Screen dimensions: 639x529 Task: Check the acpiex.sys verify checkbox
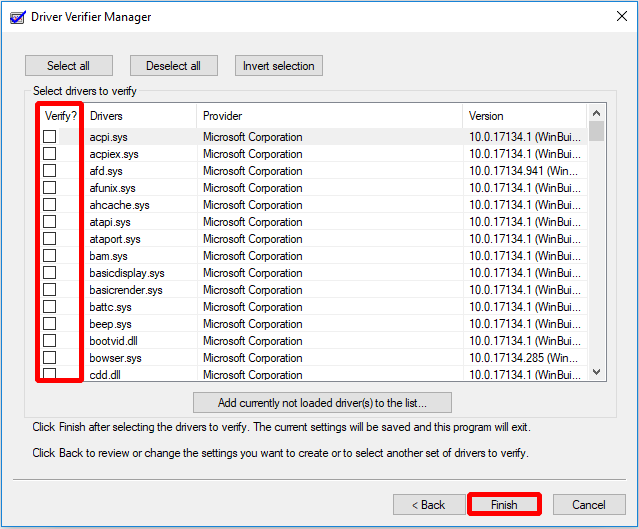pyautogui.click(x=50, y=154)
